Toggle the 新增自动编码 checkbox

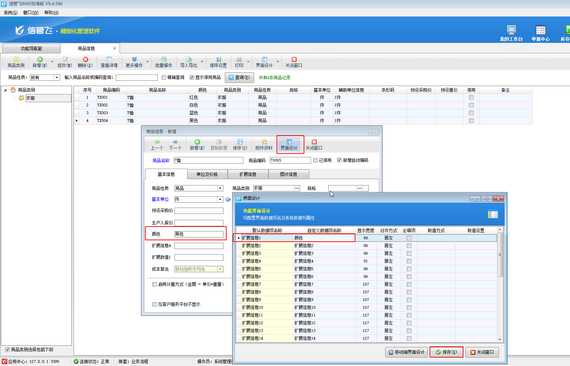coord(339,160)
